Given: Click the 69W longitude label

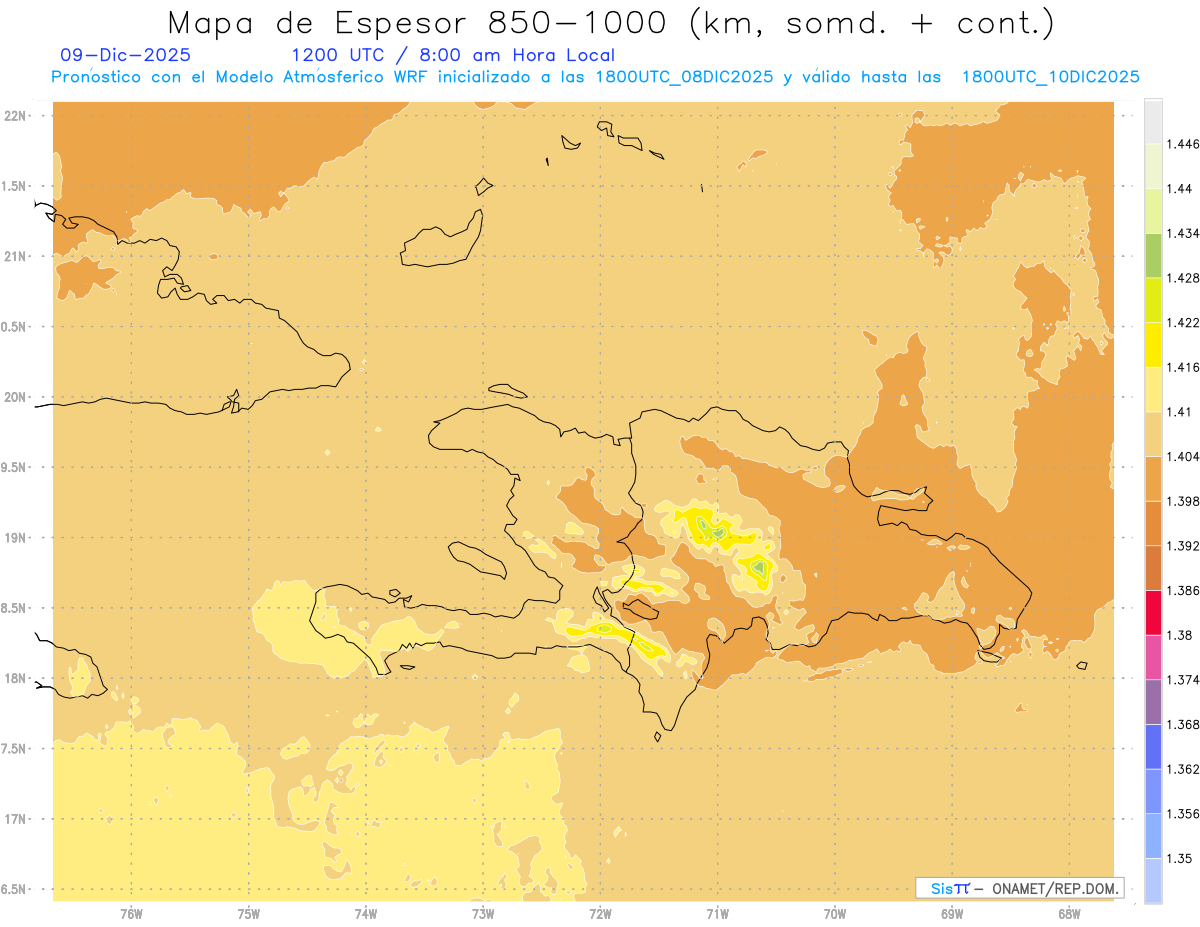Looking at the screenshot, I should [952, 912].
